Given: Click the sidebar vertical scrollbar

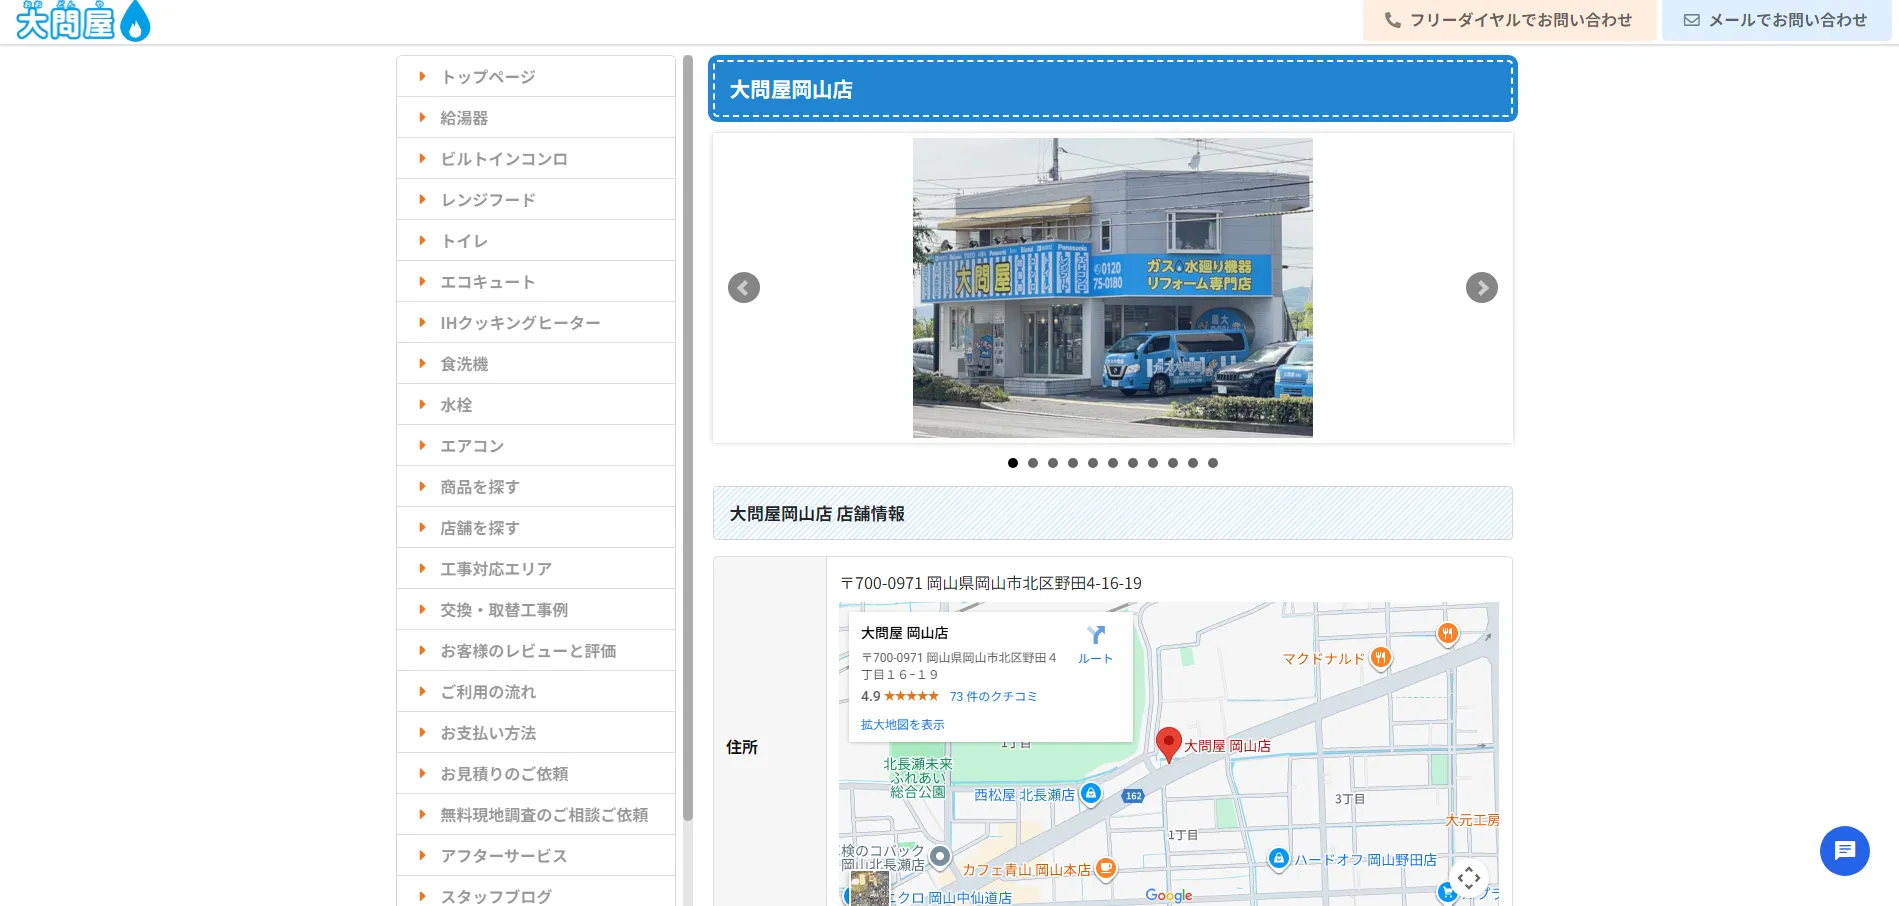Looking at the screenshot, I should click(x=688, y=440).
